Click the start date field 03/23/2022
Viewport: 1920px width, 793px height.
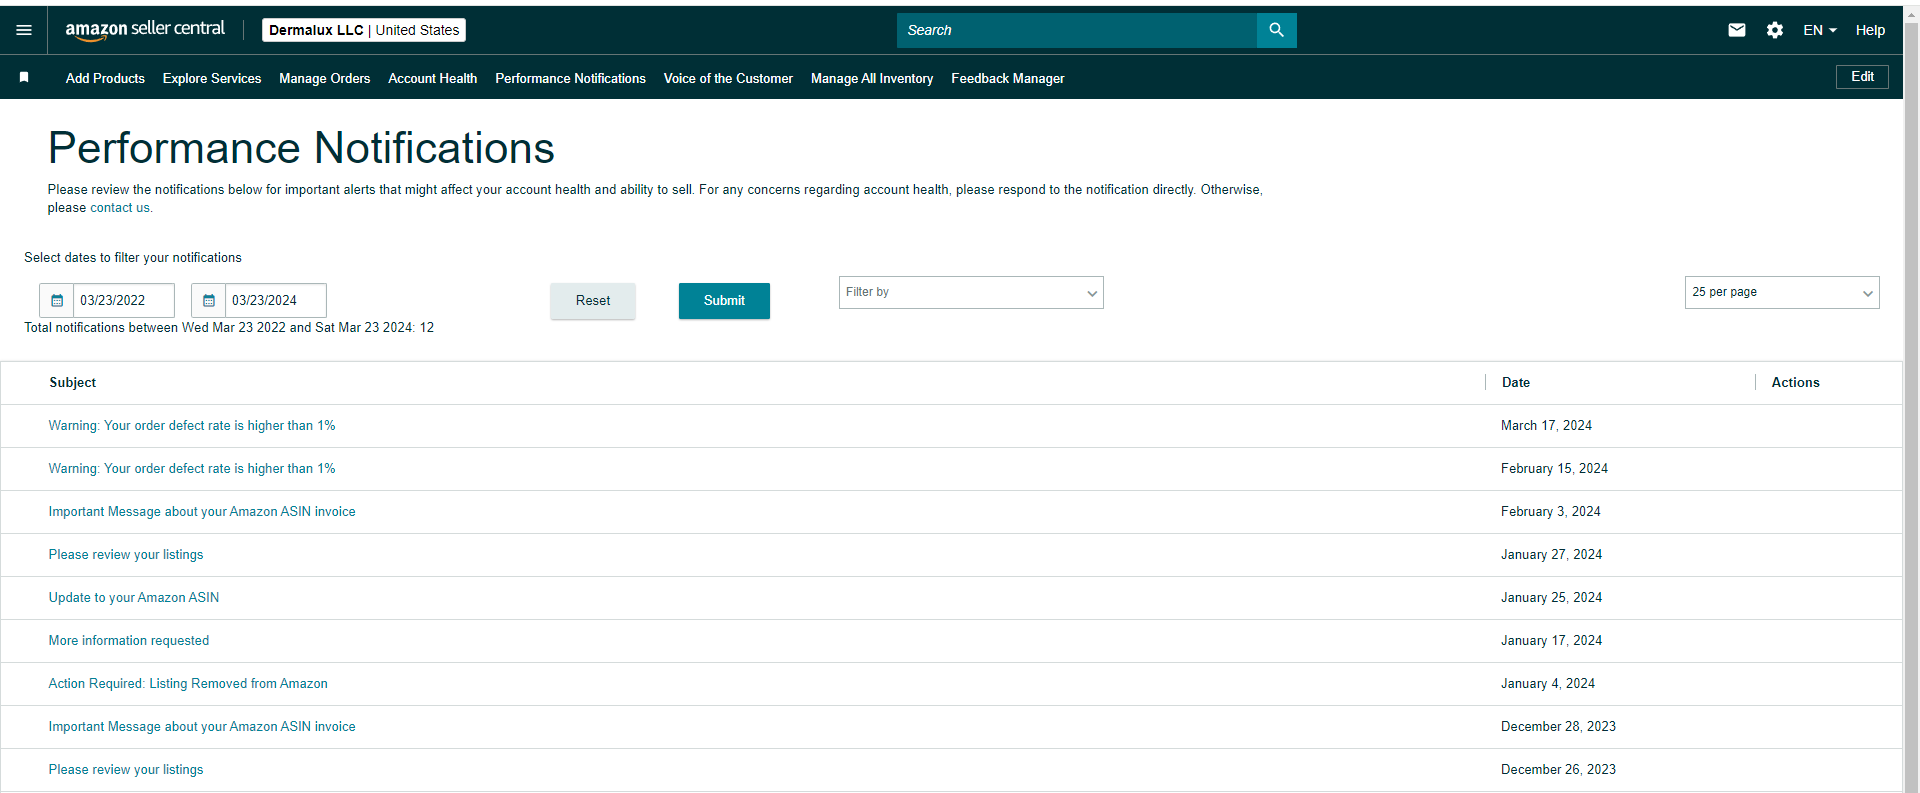pyautogui.click(x=124, y=300)
